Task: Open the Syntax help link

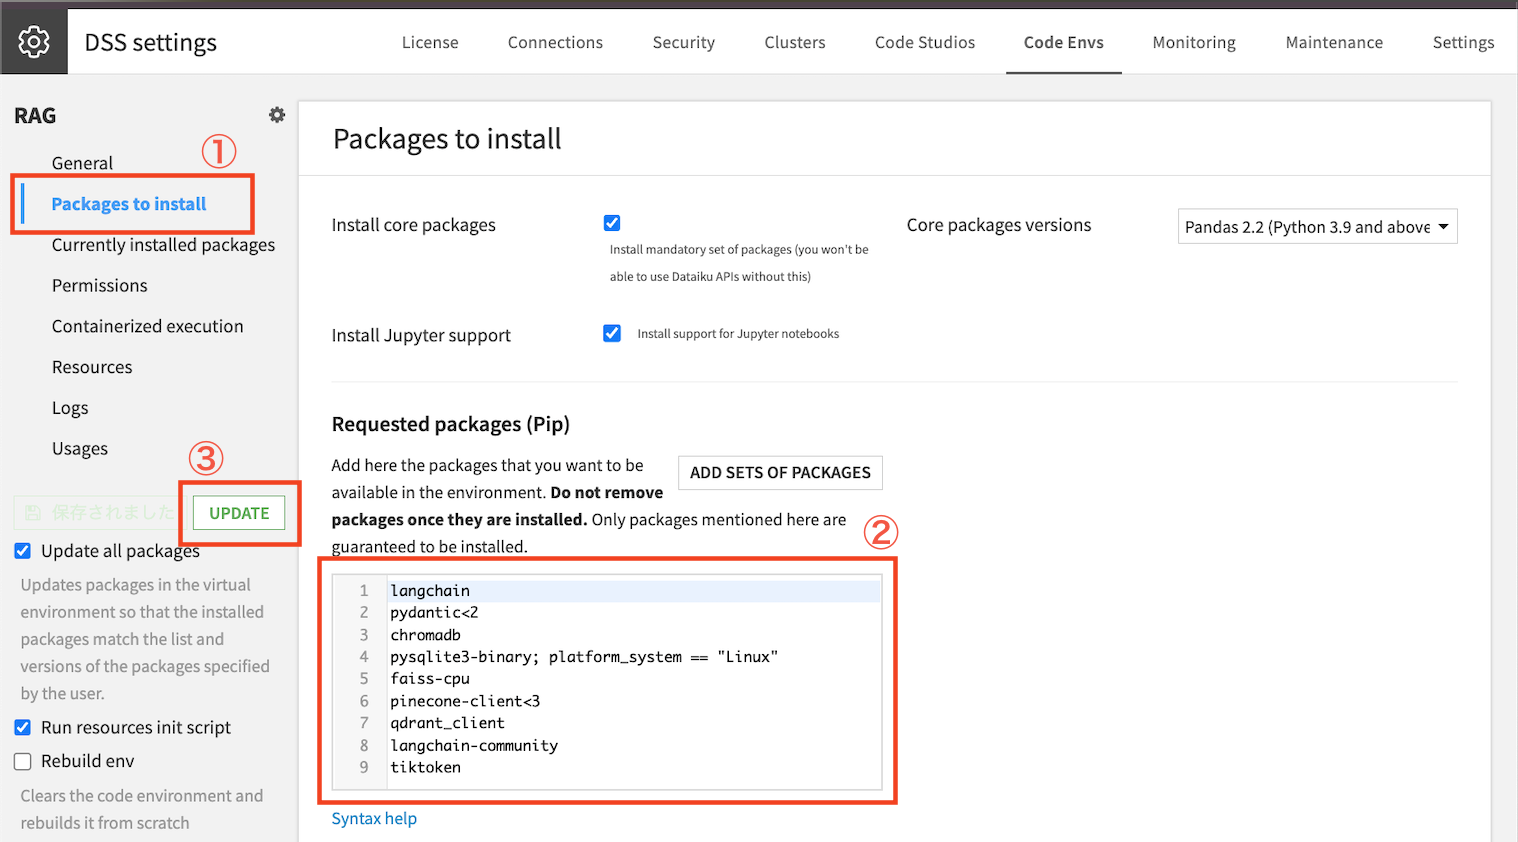Action: 374,818
